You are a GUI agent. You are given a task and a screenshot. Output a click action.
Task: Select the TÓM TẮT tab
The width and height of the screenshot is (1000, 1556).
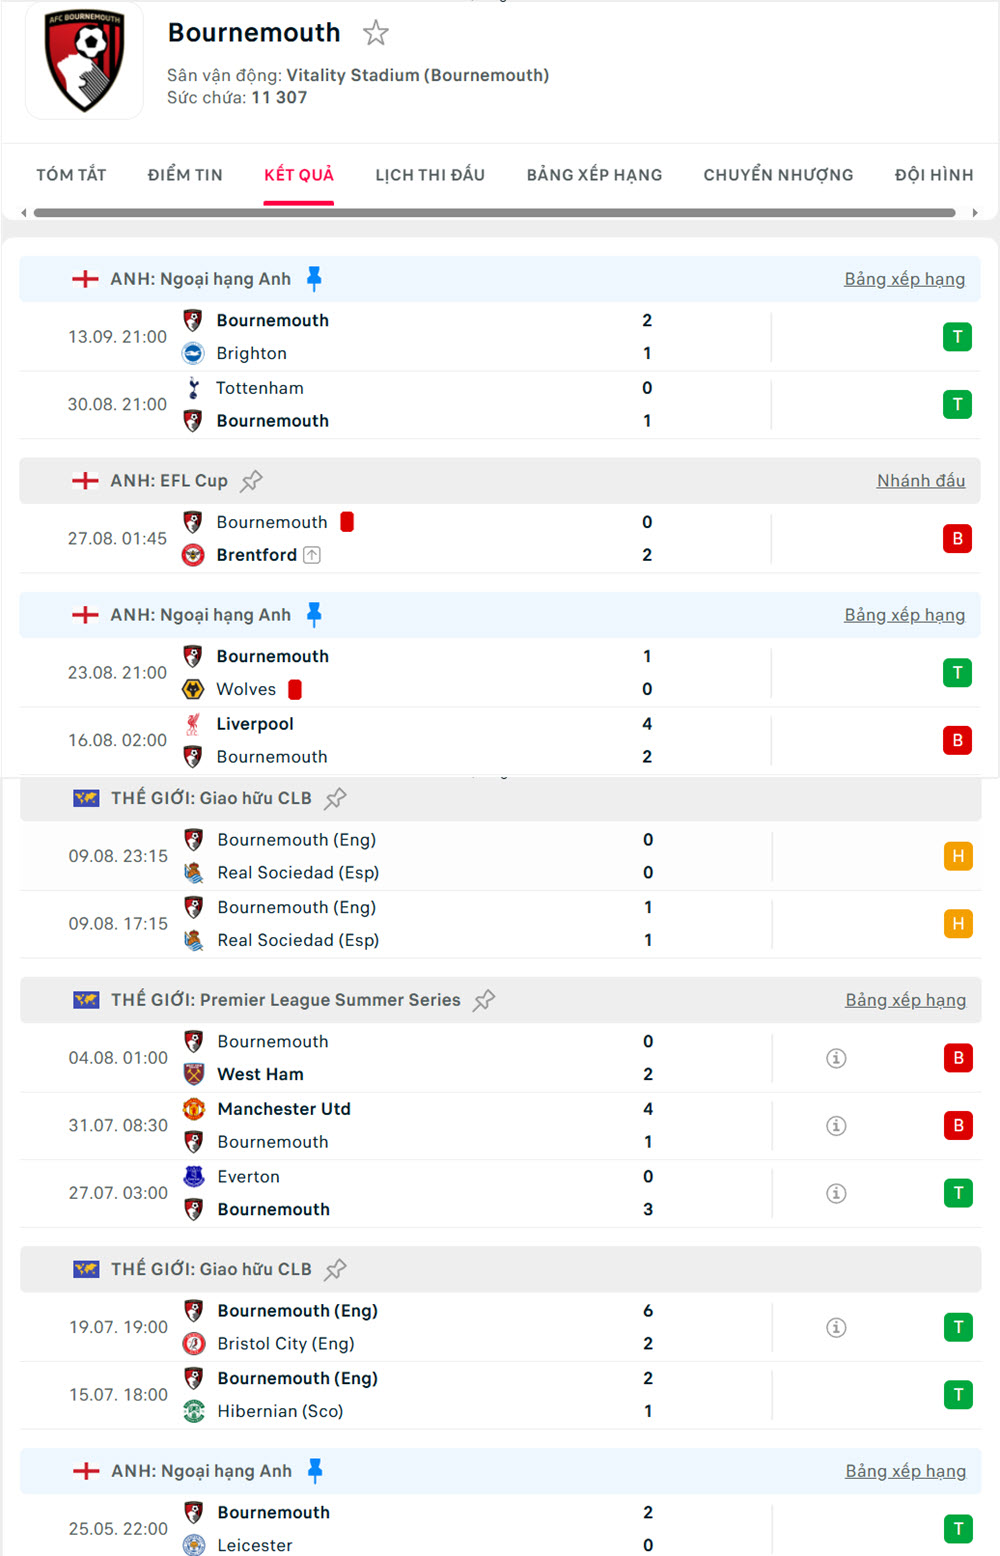coord(70,174)
